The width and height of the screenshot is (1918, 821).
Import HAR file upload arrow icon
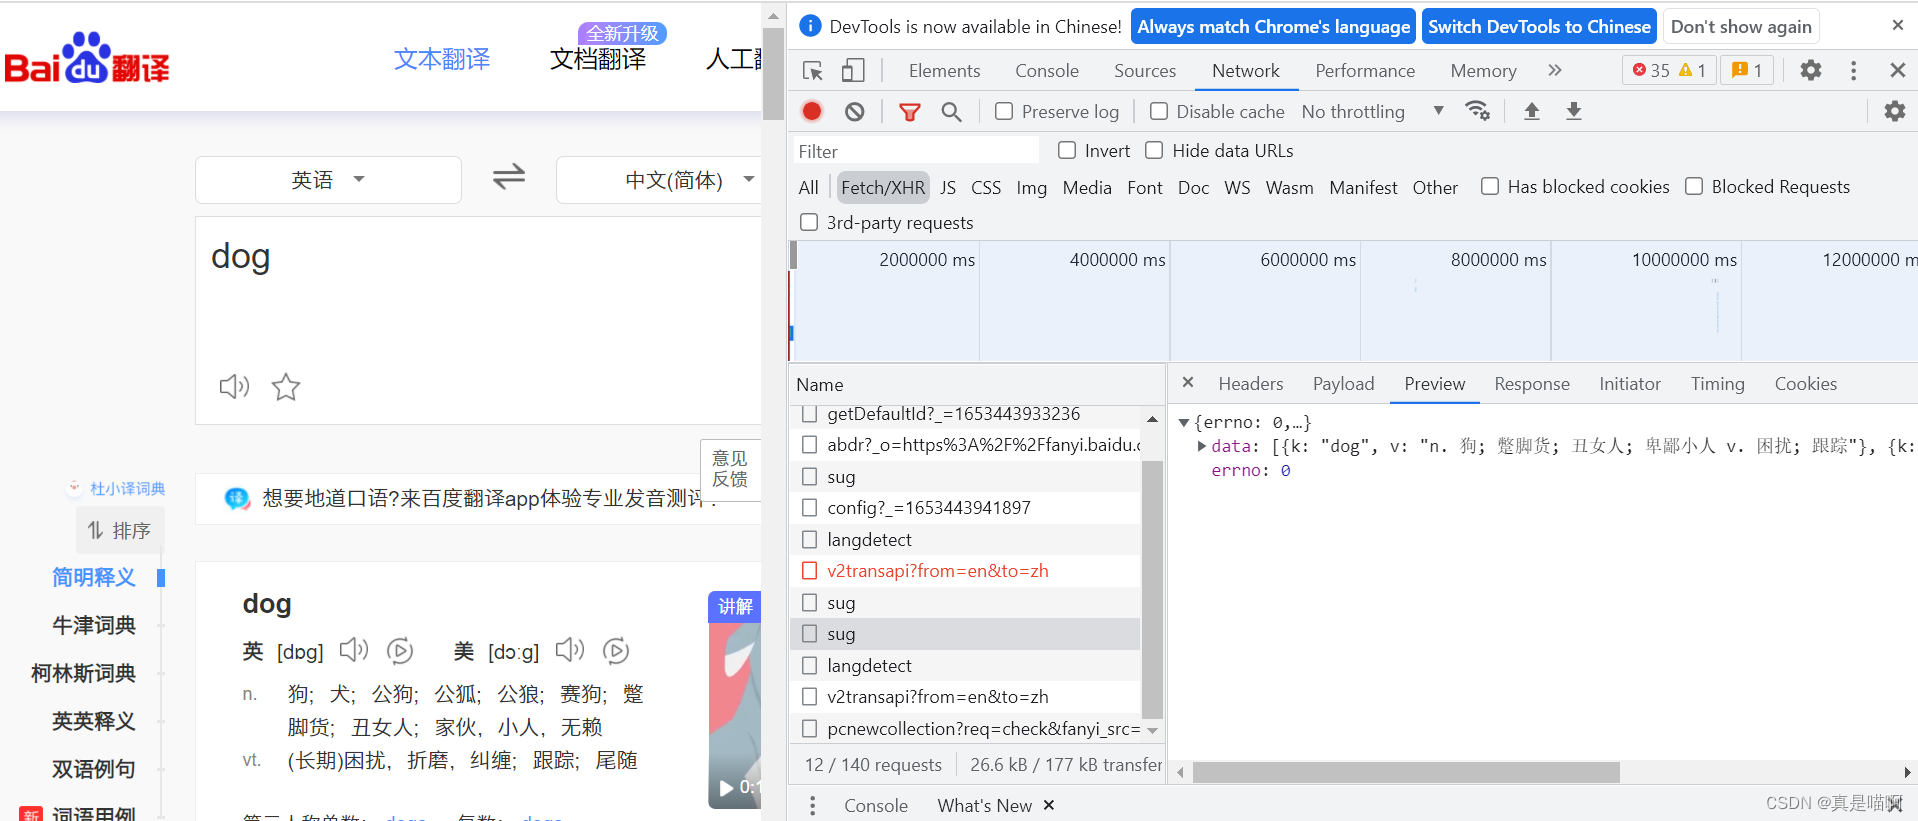1531,111
